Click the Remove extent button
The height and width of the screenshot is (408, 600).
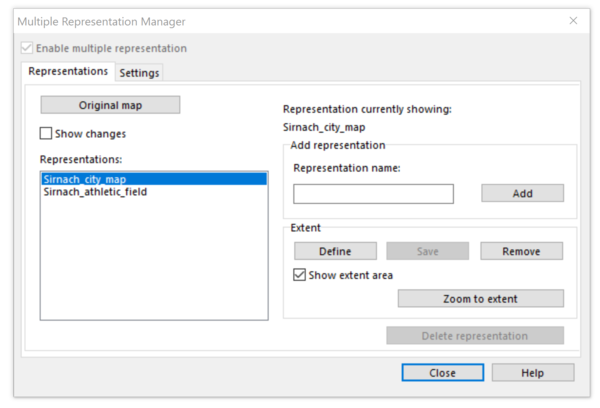click(x=522, y=251)
